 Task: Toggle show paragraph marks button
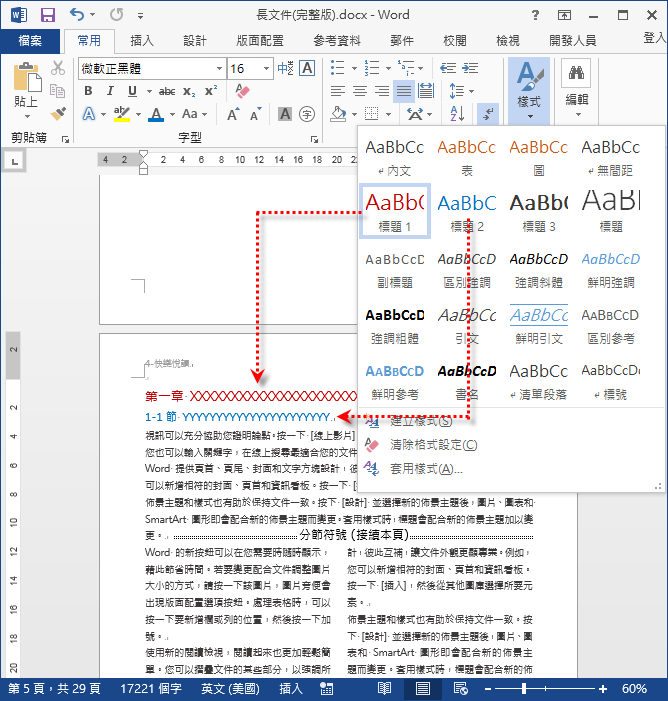488,114
